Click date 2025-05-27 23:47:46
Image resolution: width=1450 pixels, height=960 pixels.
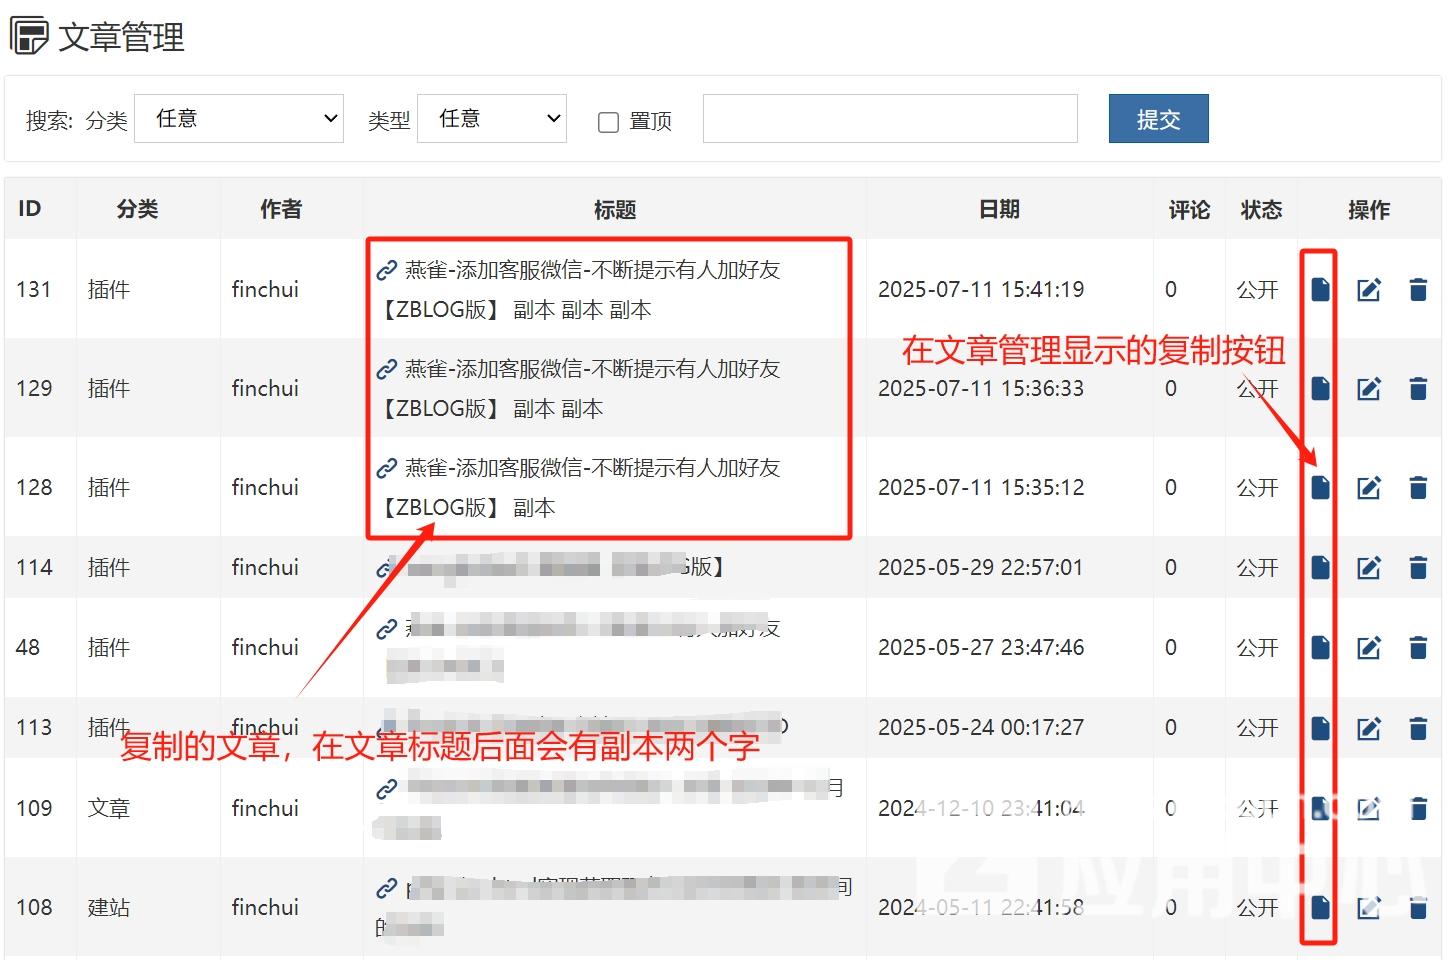[x=981, y=648]
